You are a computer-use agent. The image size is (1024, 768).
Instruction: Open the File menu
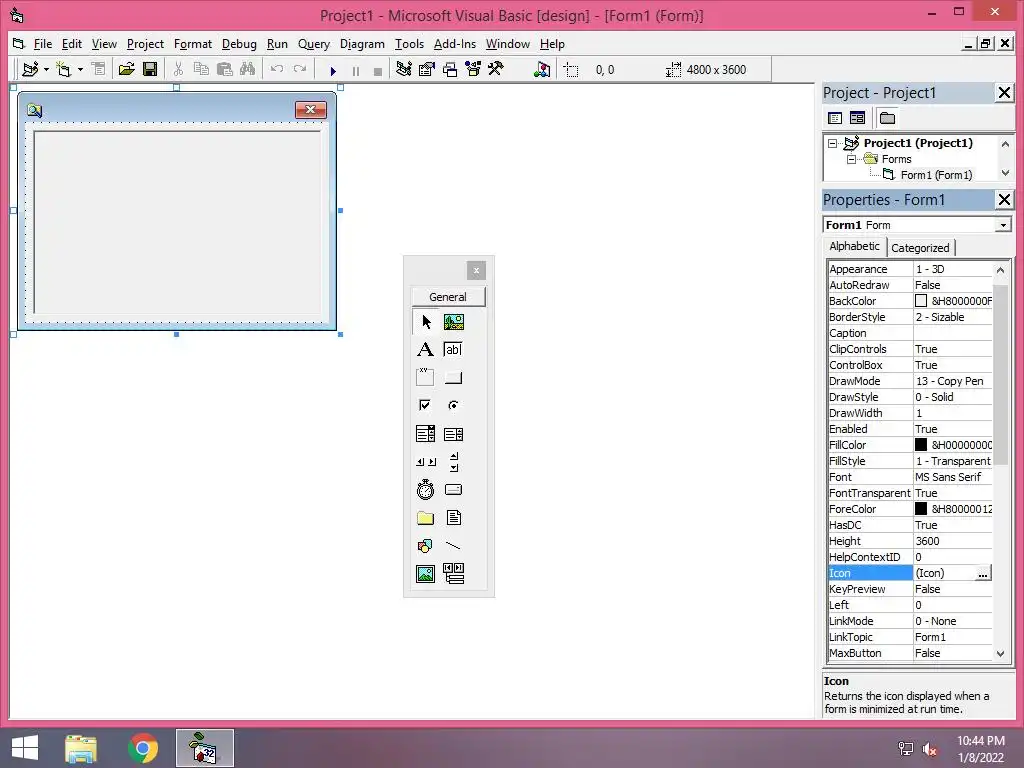click(x=42, y=44)
